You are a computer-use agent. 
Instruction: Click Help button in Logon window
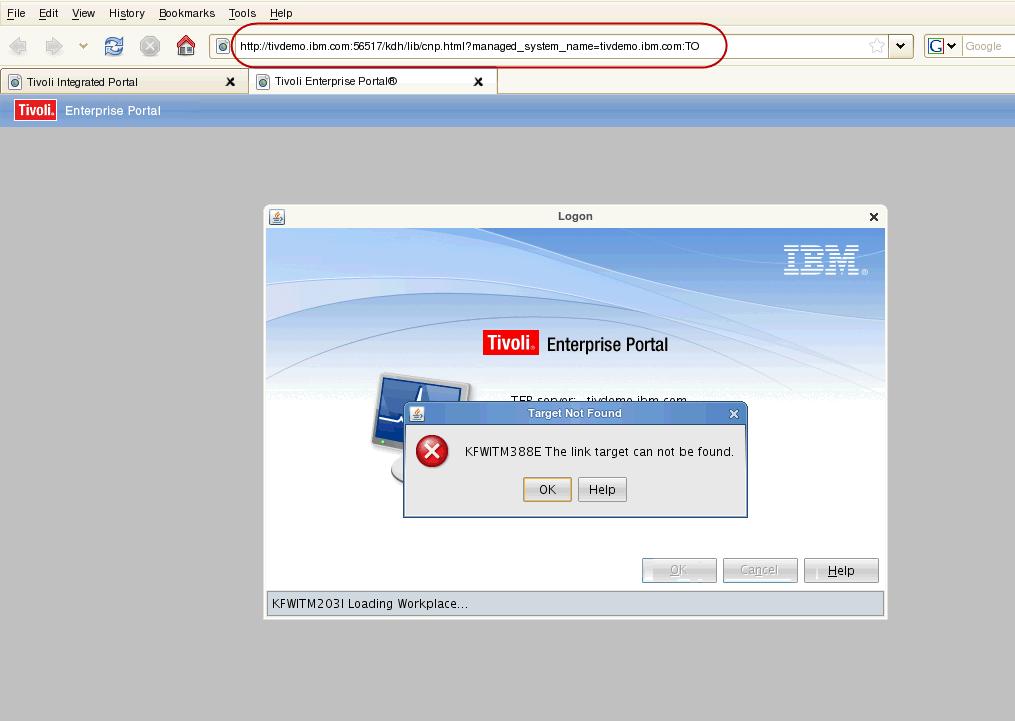841,570
